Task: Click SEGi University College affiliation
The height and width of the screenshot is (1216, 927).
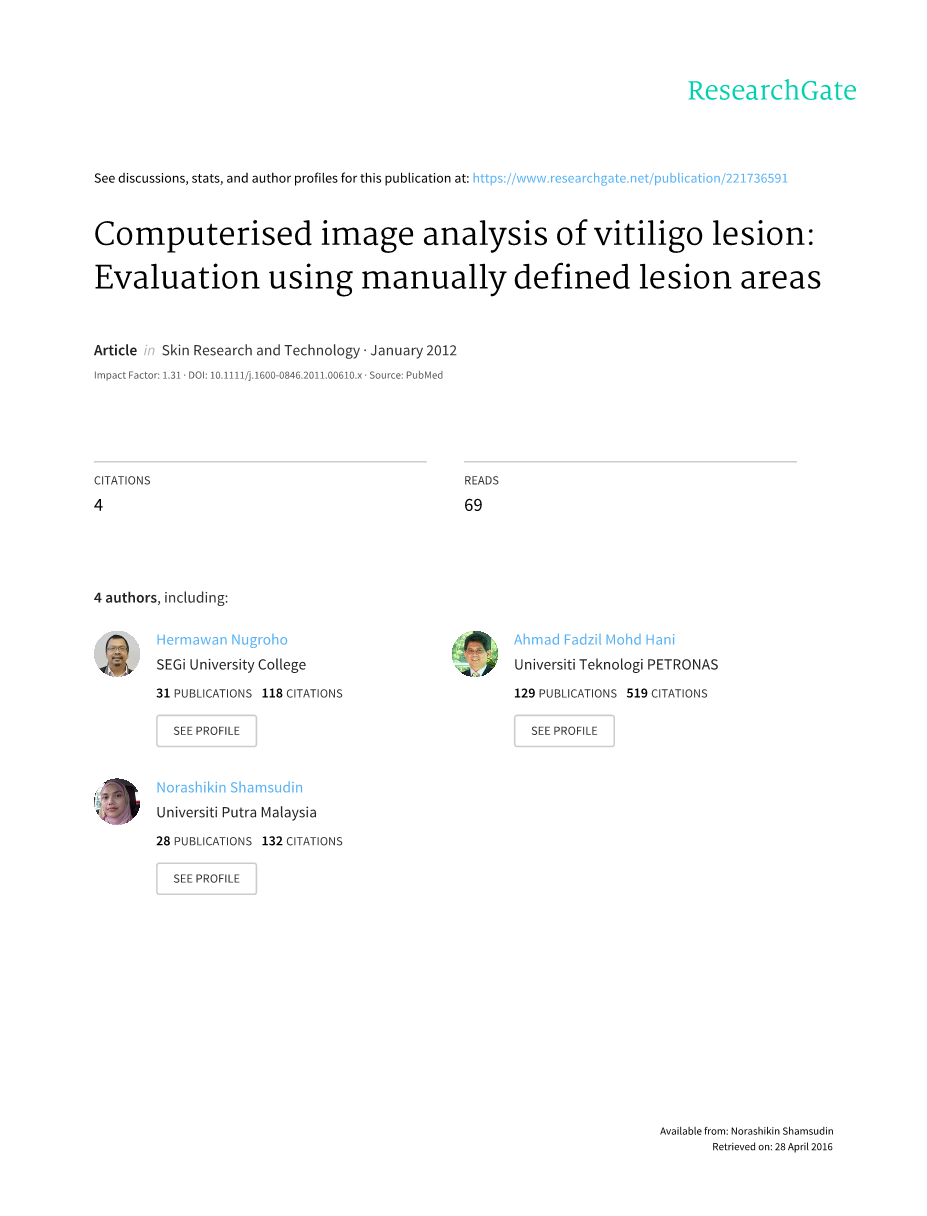Action: click(x=231, y=665)
